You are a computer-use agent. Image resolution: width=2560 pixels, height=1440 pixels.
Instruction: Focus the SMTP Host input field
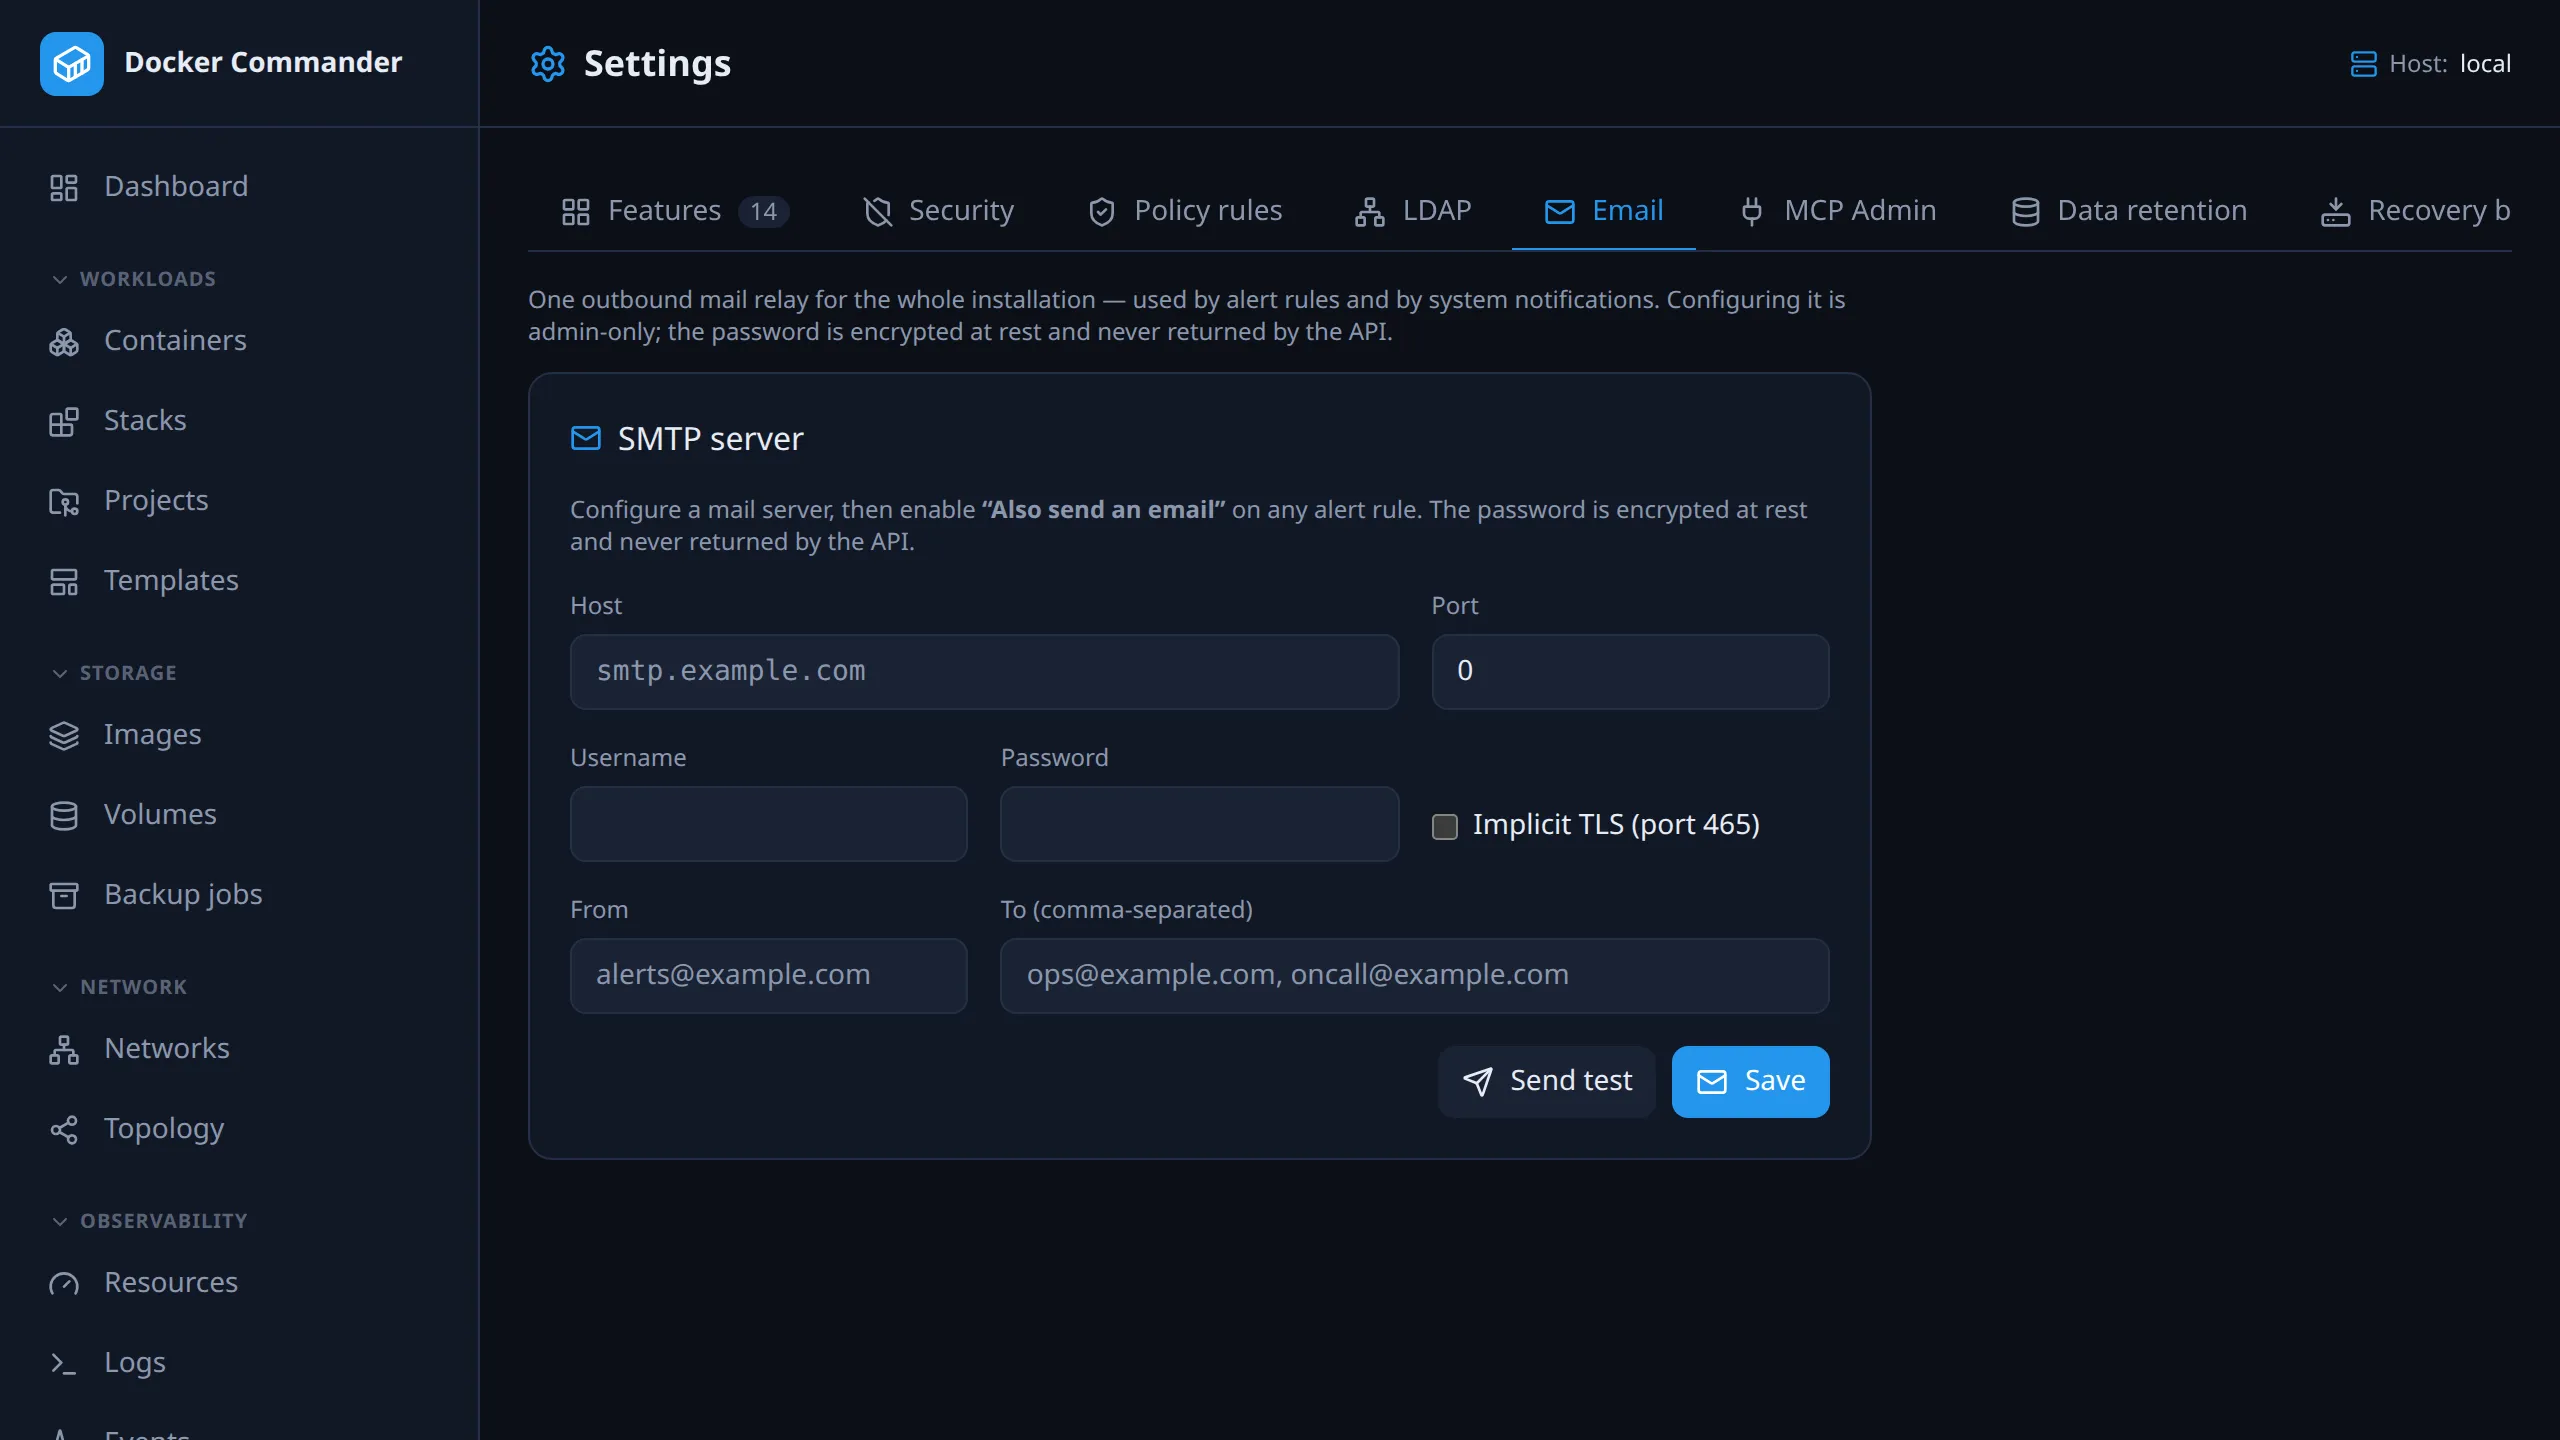(984, 672)
